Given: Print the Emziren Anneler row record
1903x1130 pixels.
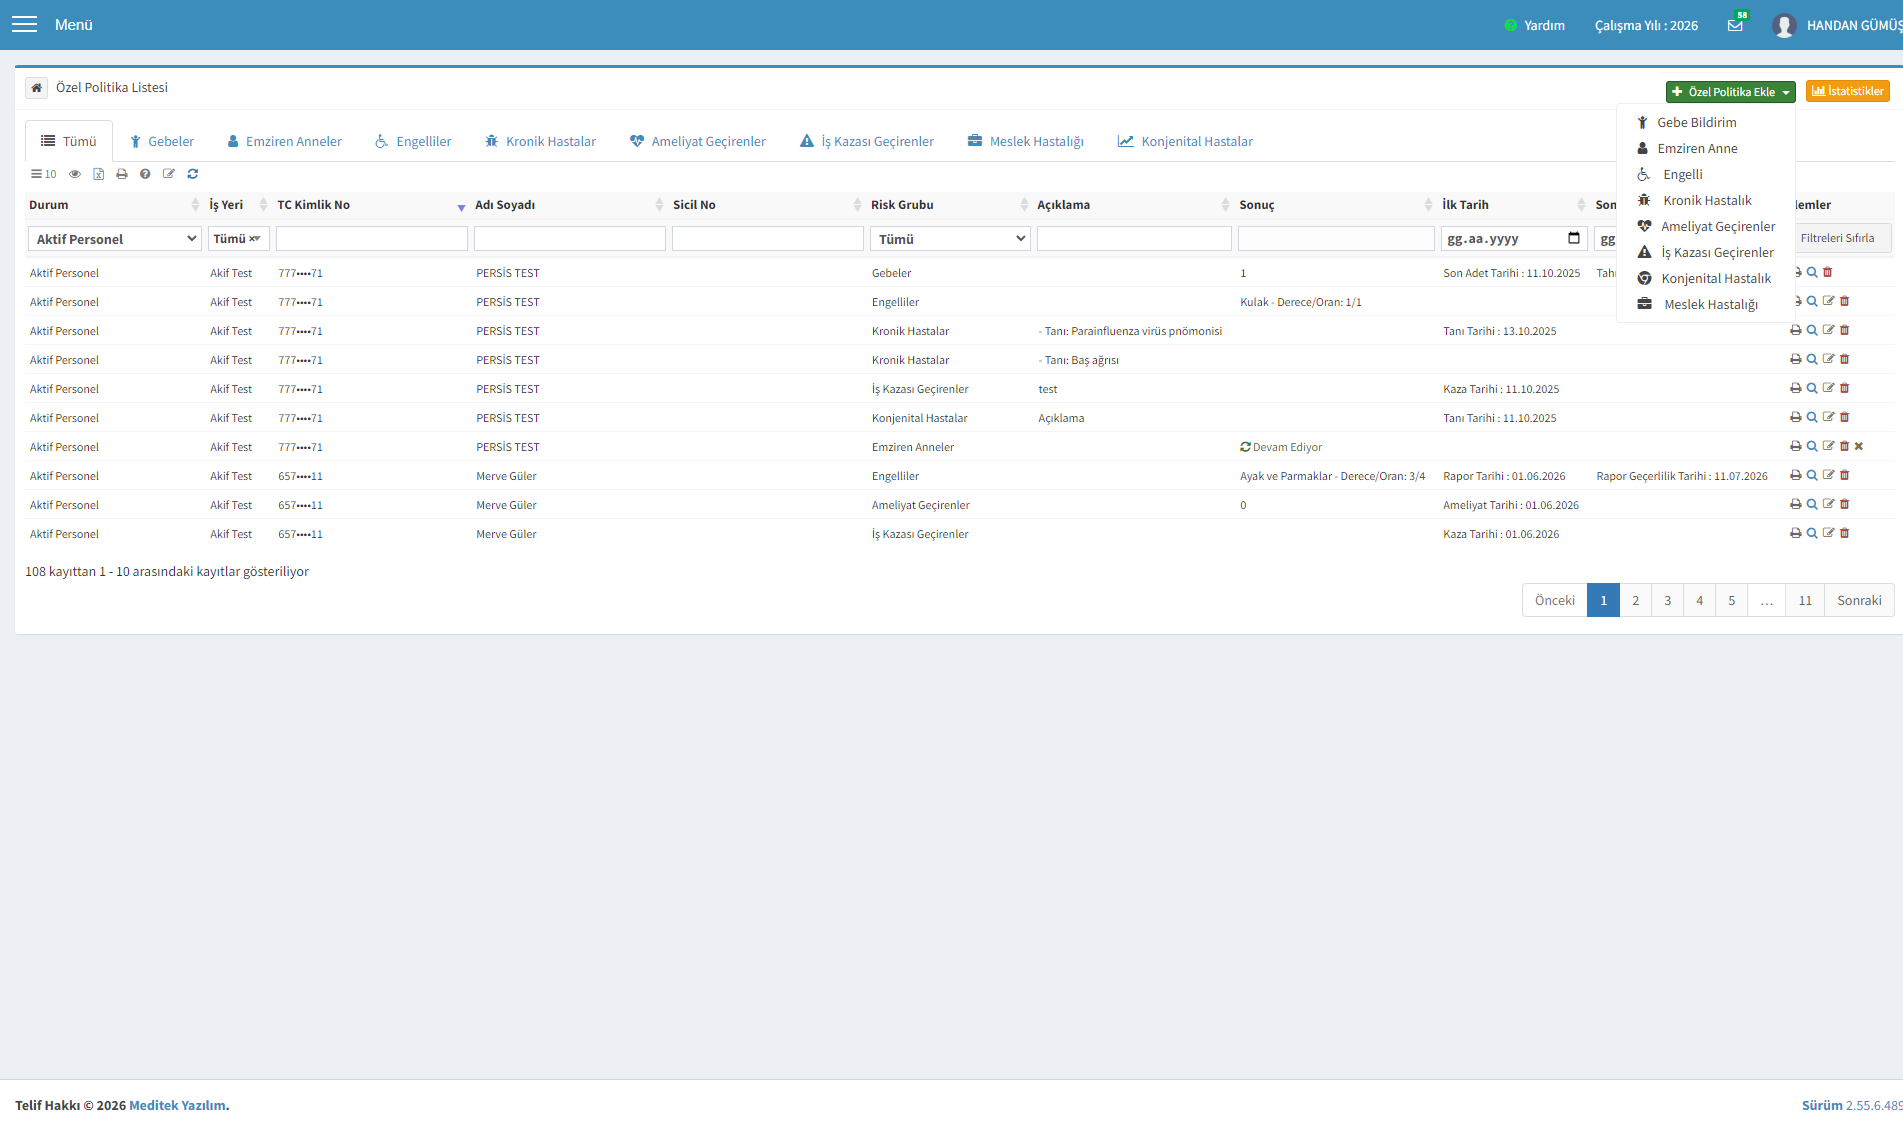Looking at the screenshot, I should [1796, 446].
